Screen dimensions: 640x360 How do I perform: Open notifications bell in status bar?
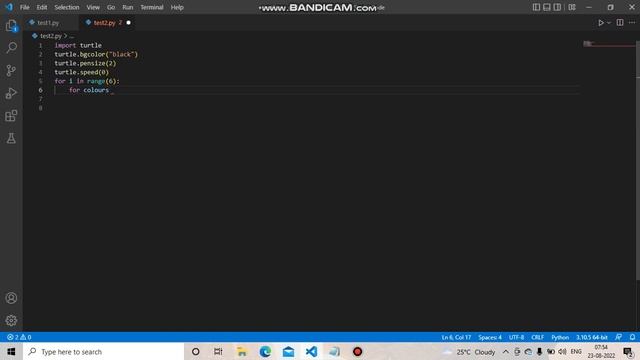click(x=632, y=337)
